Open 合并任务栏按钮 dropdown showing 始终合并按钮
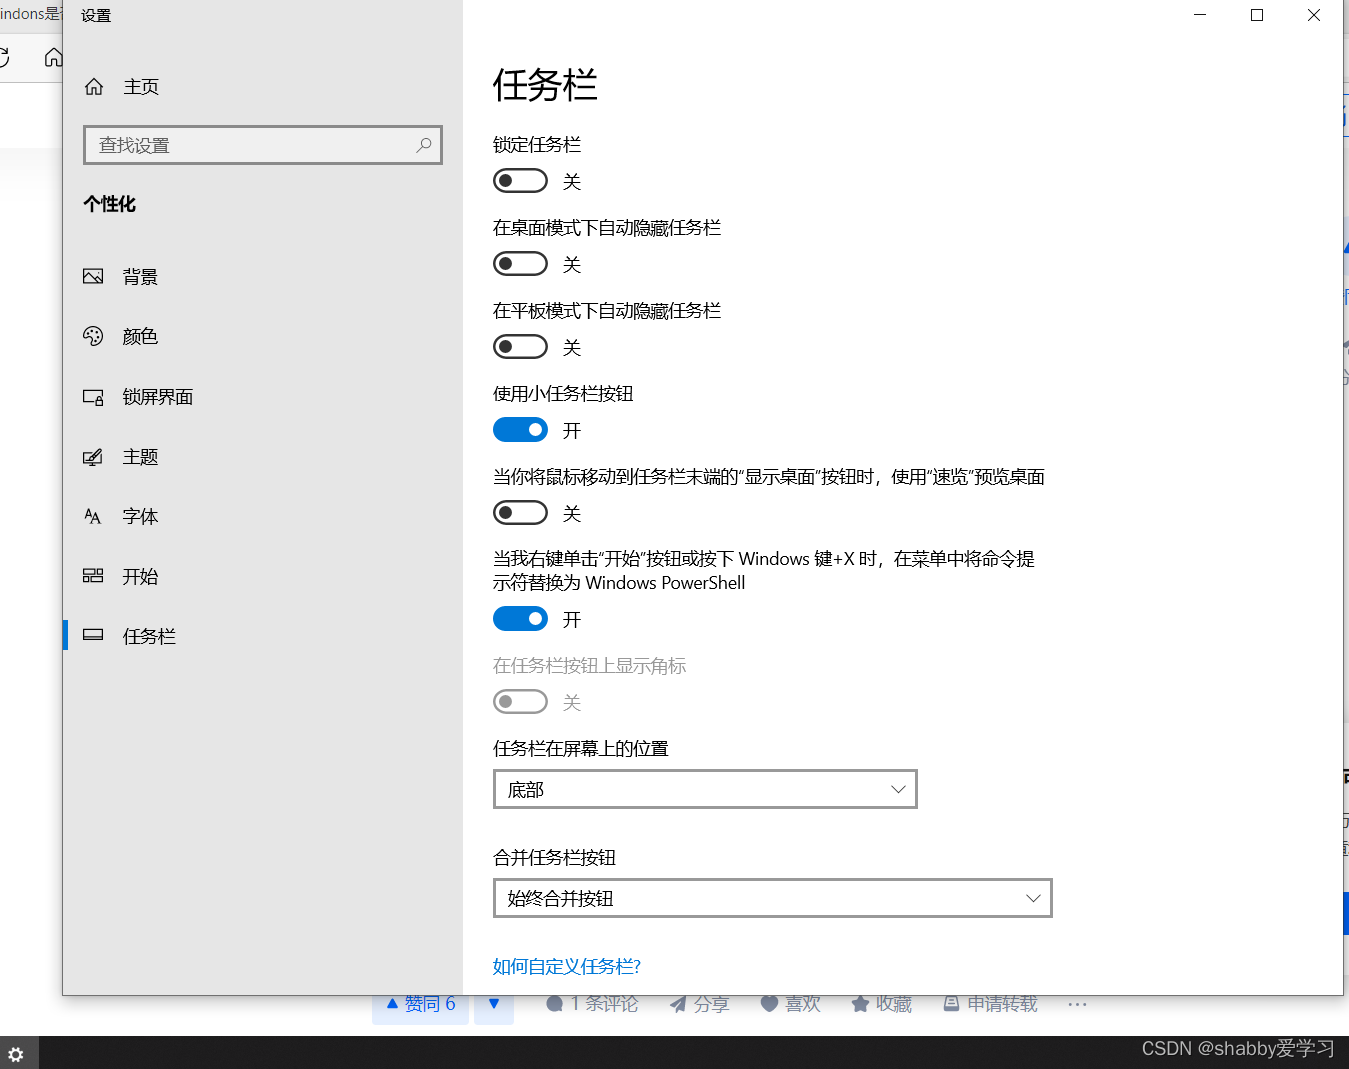The image size is (1349, 1069). [773, 898]
